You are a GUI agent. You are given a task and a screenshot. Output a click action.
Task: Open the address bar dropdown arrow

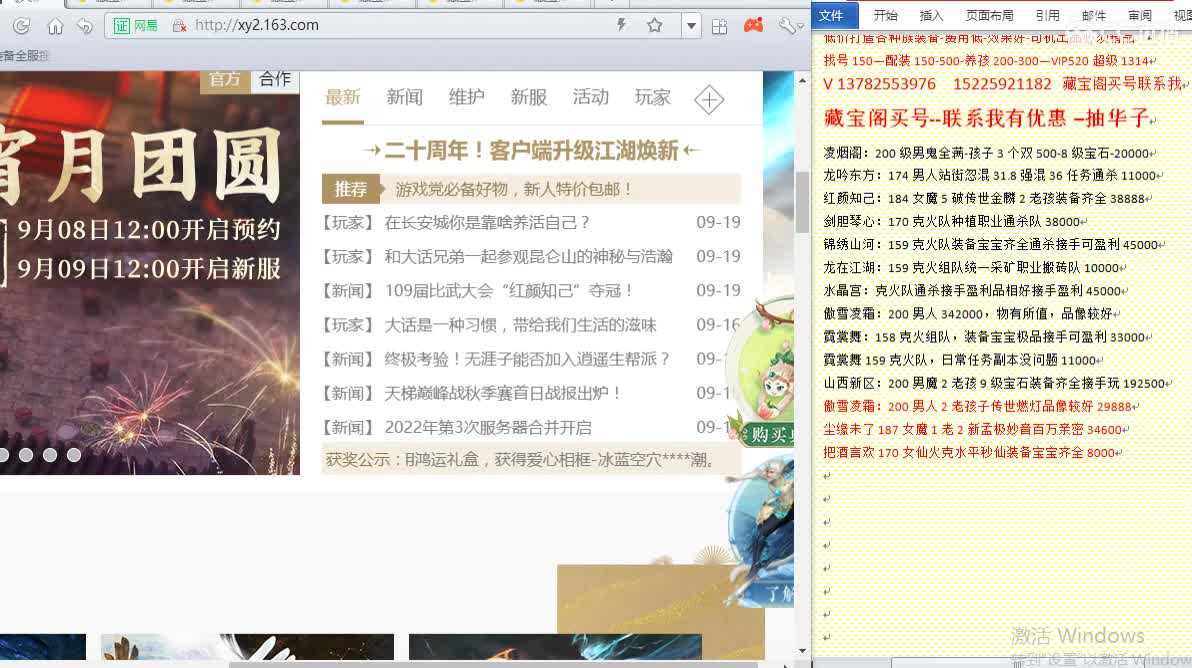click(691, 26)
